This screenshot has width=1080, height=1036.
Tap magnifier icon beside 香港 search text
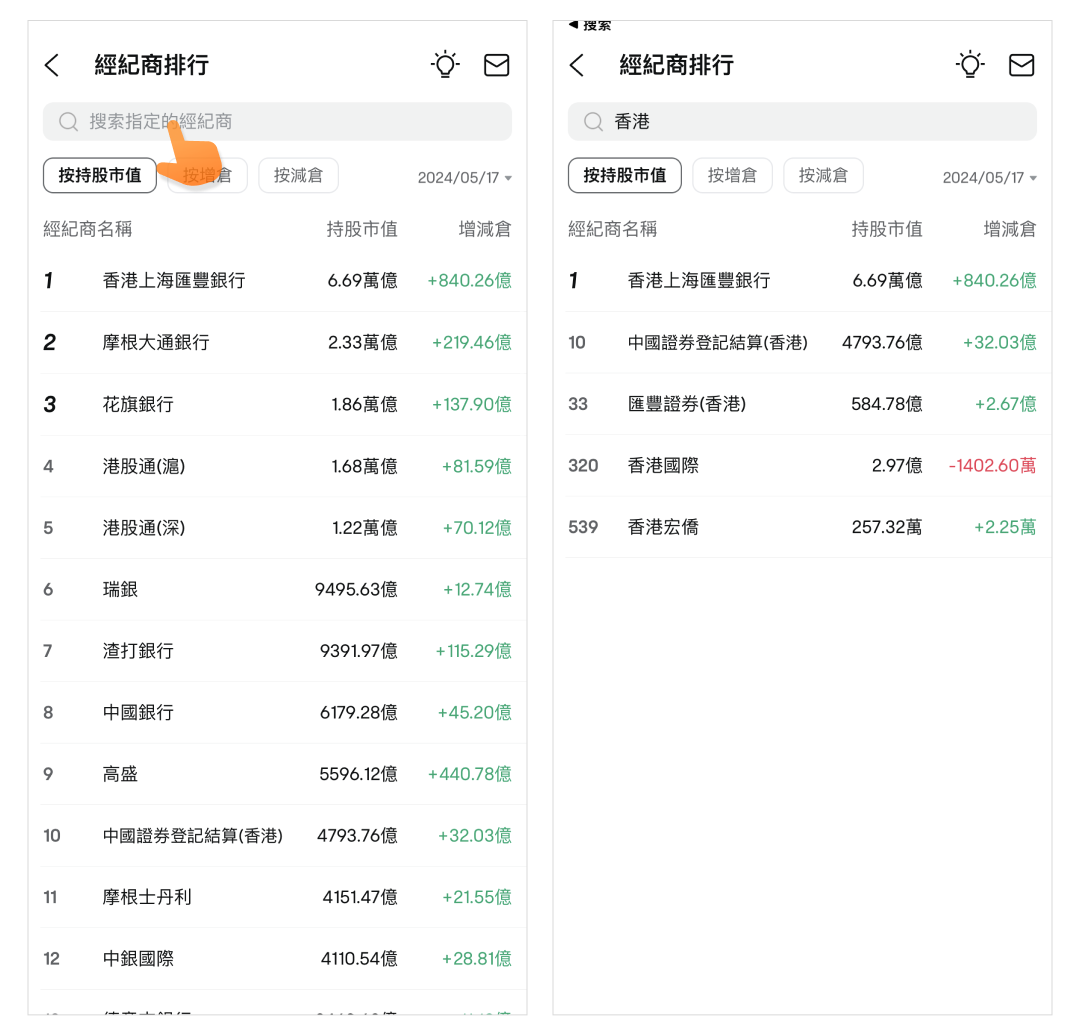click(594, 122)
